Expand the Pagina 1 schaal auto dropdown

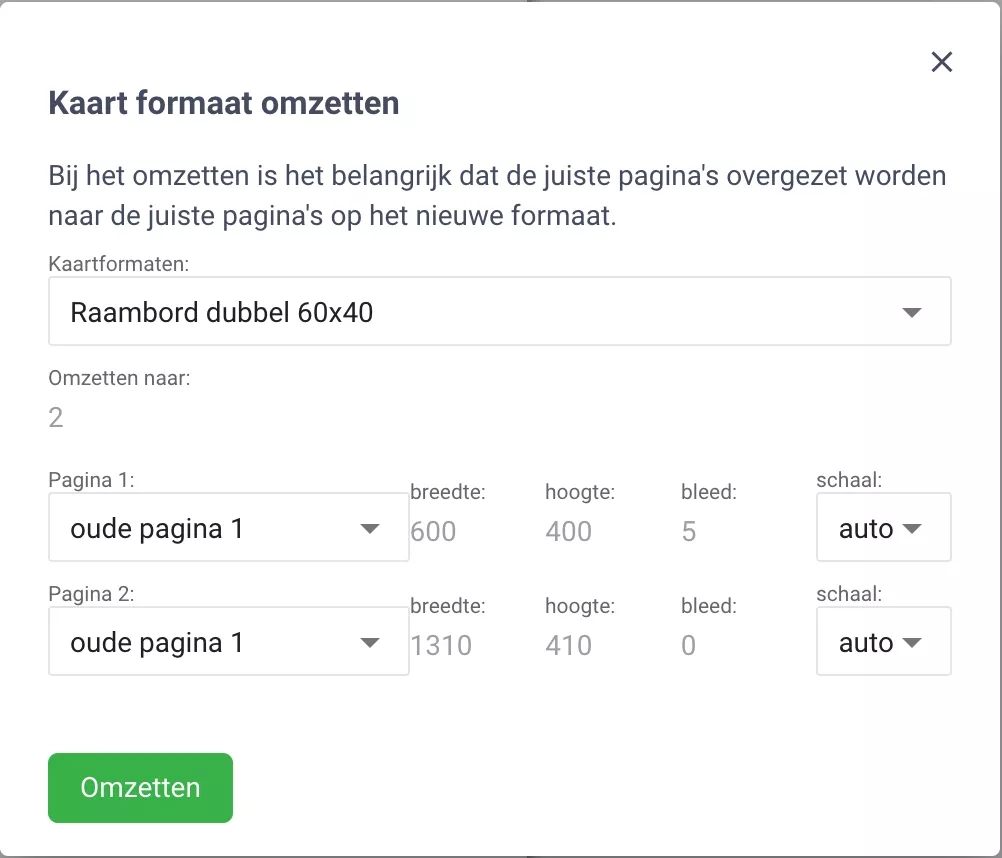click(882, 528)
